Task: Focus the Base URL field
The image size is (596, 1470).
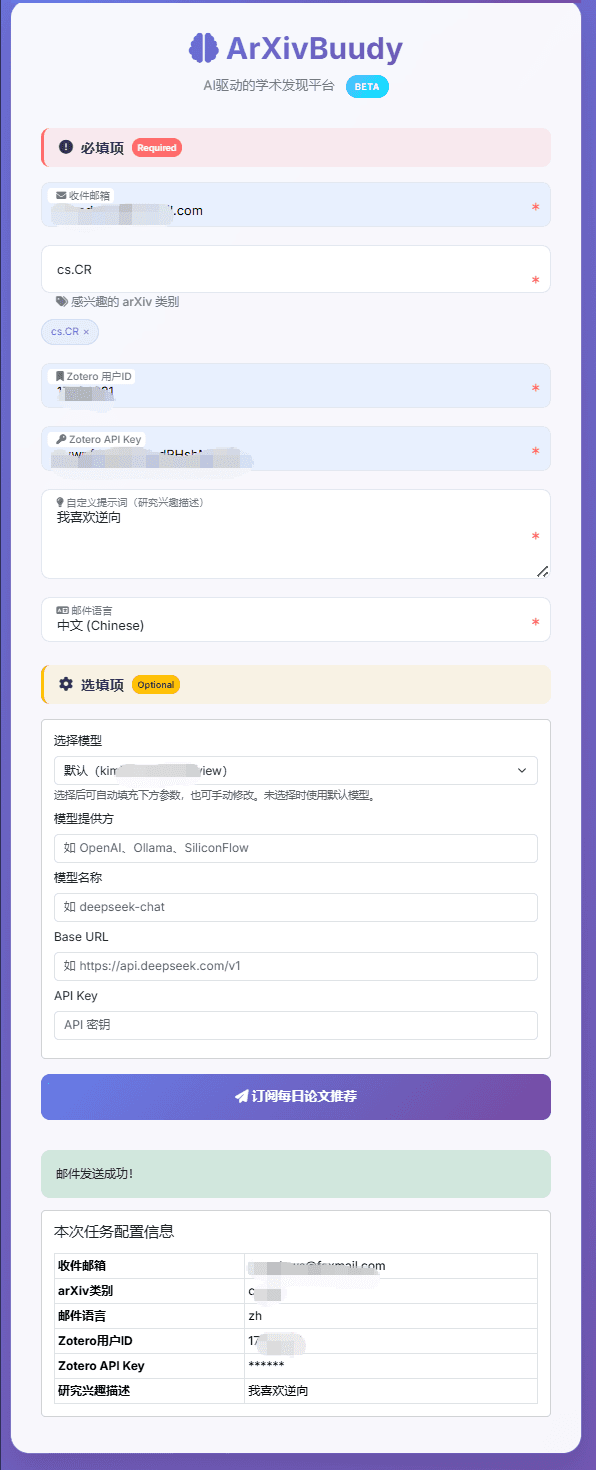Action: point(296,966)
